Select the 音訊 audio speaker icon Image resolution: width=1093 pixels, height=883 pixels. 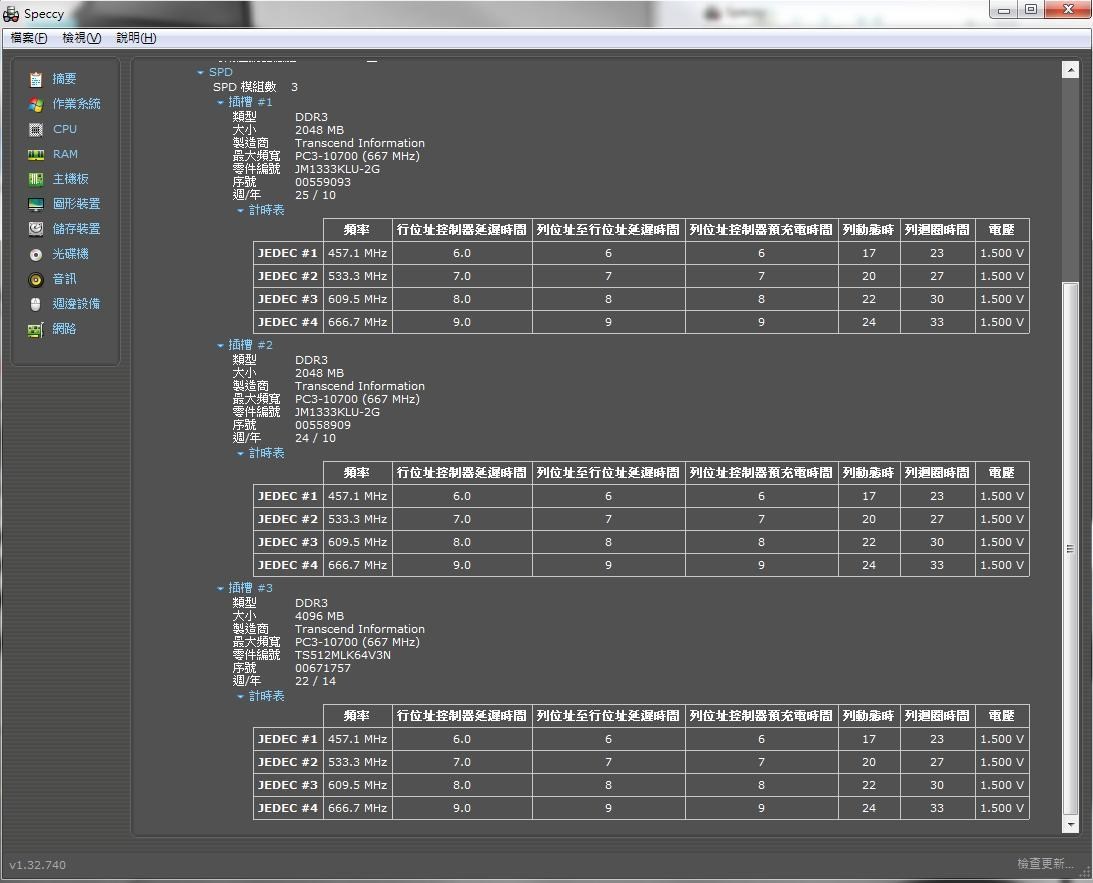36,279
